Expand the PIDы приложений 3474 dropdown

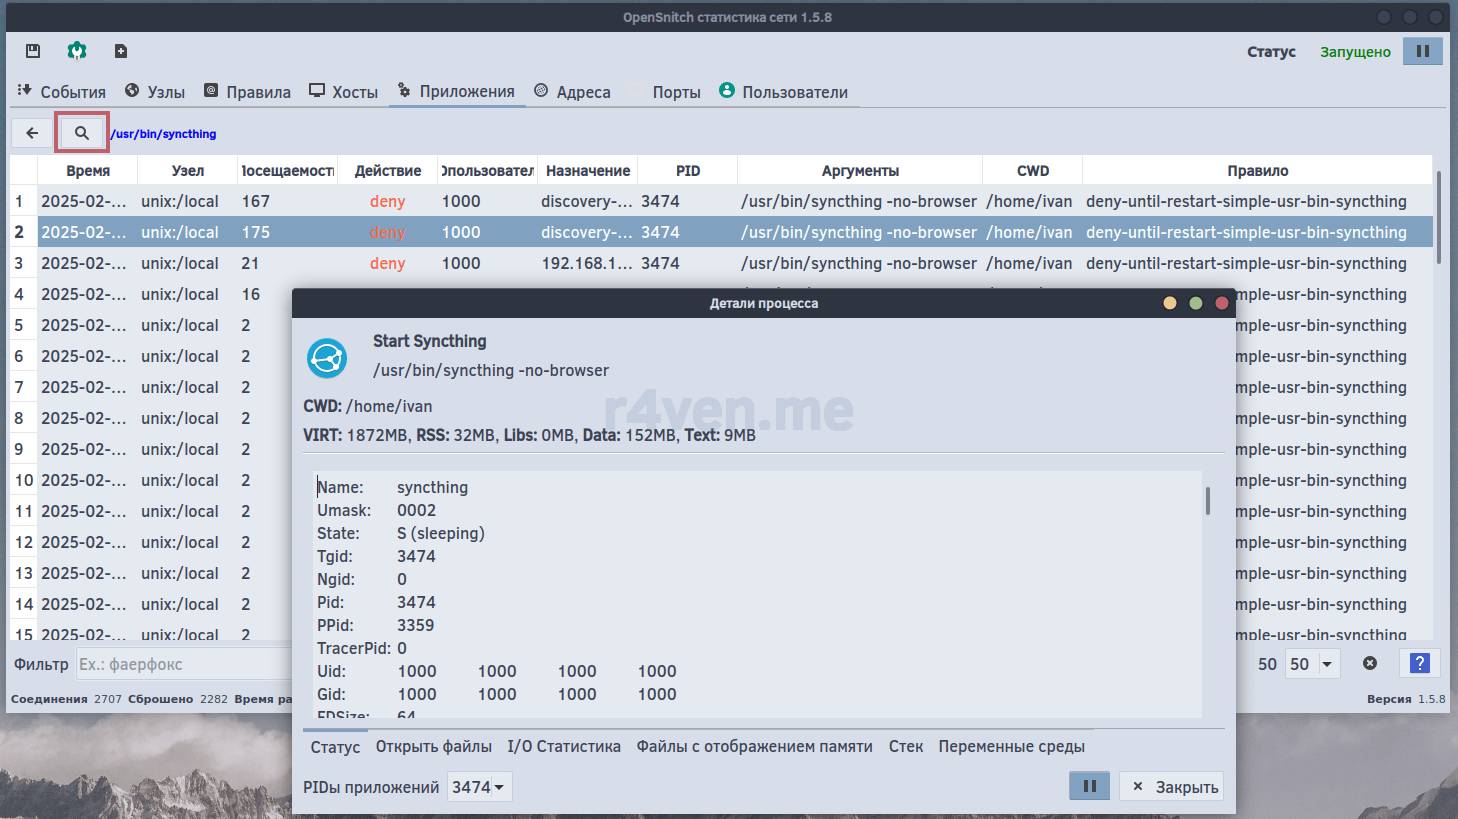click(479, 787)
